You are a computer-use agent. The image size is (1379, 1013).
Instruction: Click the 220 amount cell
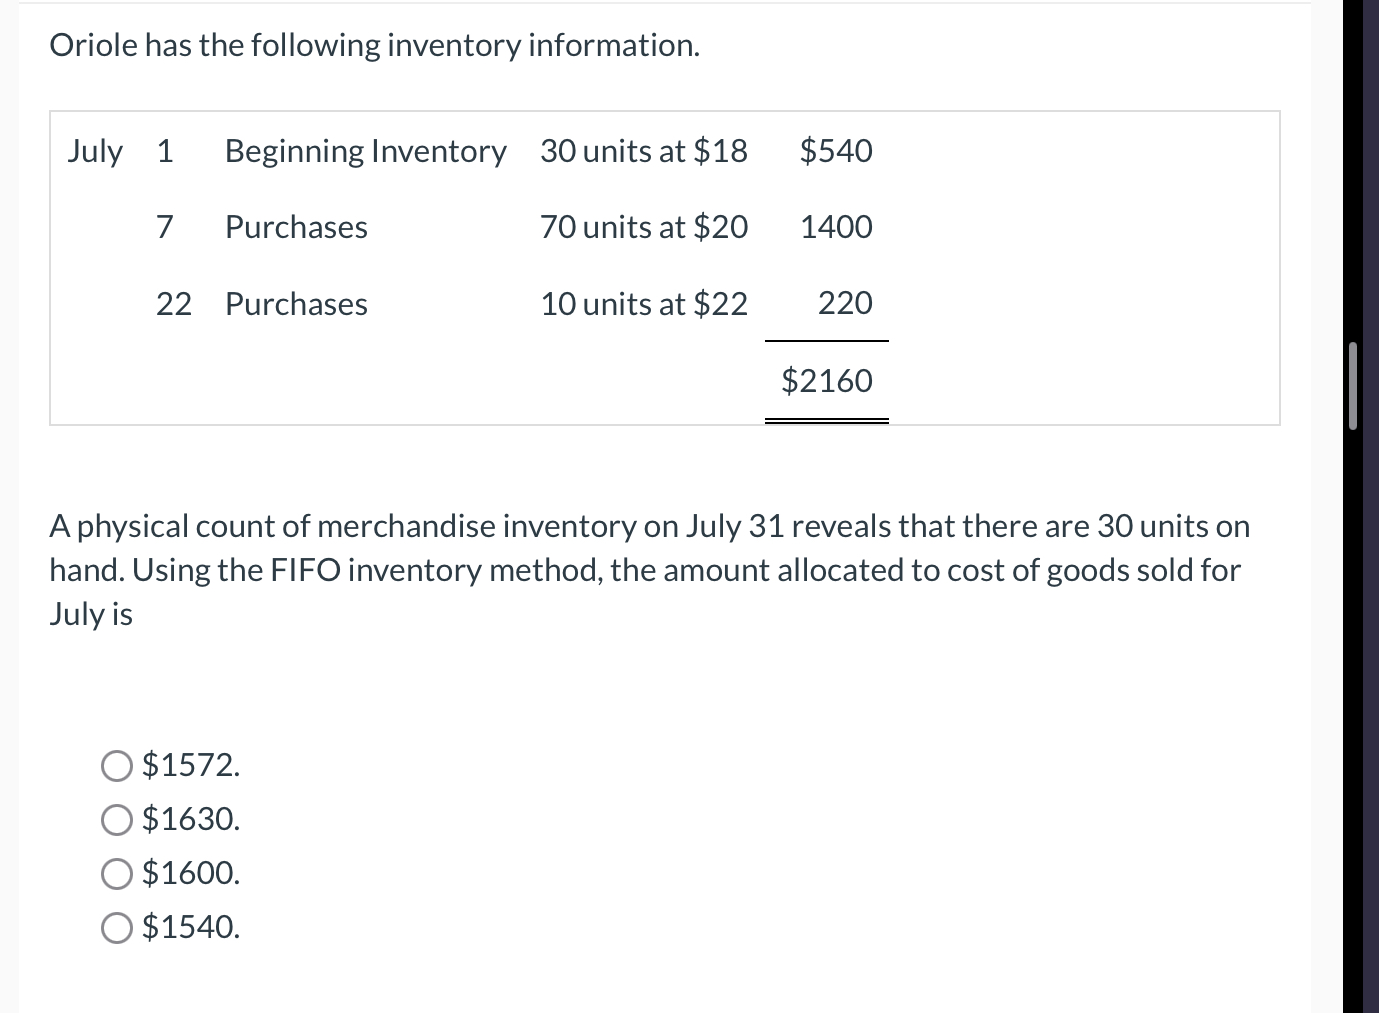click(x=845, y=303)
